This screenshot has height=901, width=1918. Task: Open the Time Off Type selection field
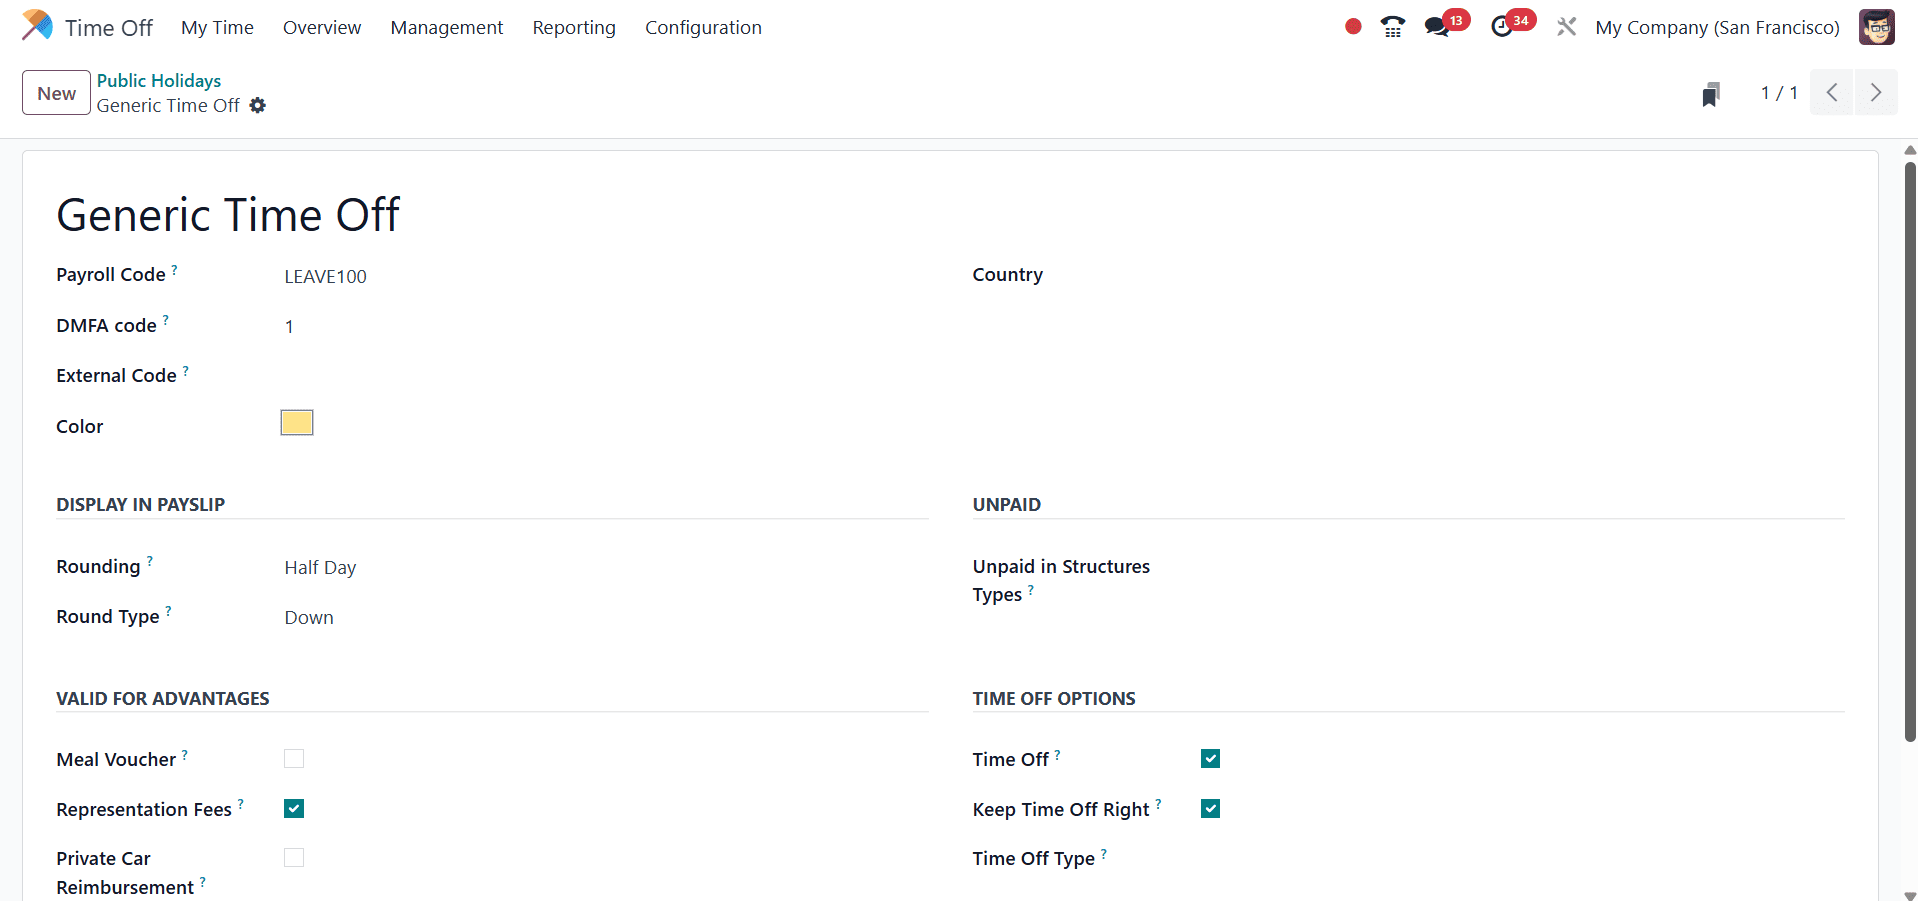tap(1521, 859)
